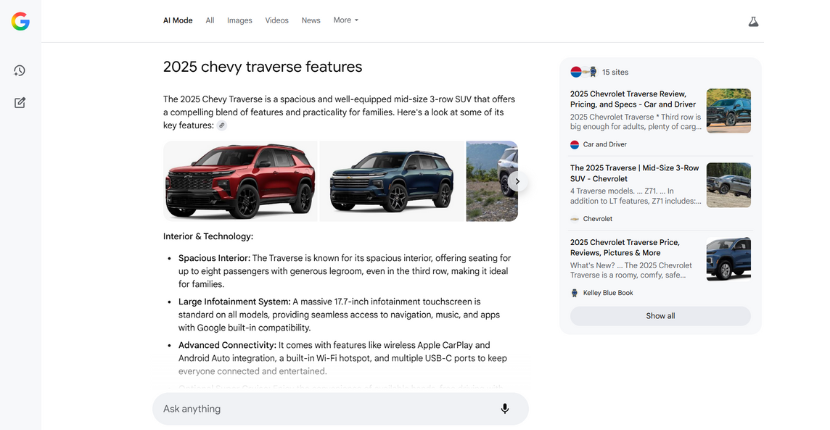This screenshot has width=830, height=430.
Task: Click the link chip after key features
Action: [222, 126]
